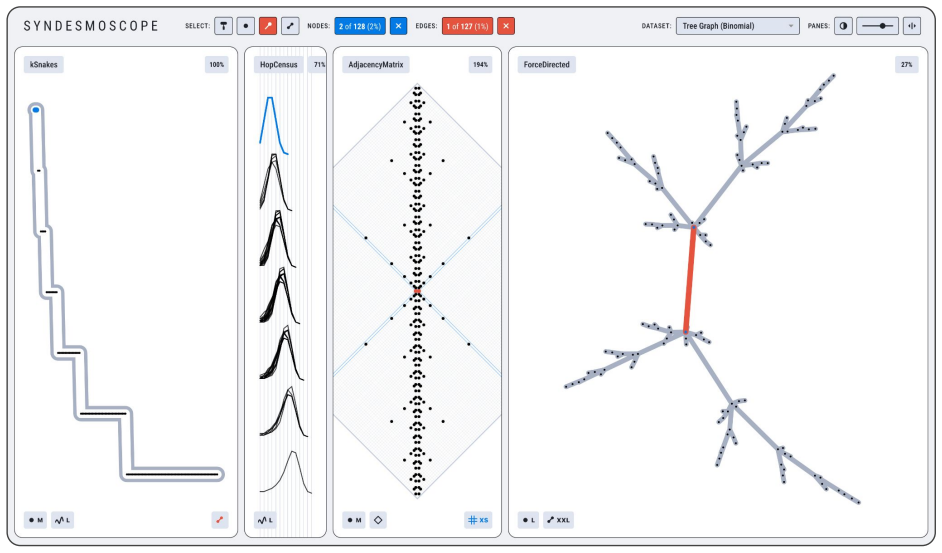
Task: Click the red center cell in AdjacencyMatrix
Action: [417, 291]
